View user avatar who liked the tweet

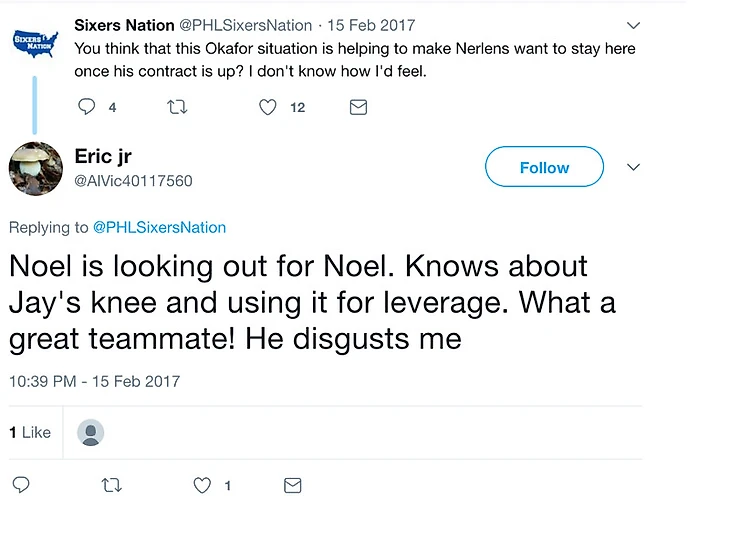click(91, 433)
